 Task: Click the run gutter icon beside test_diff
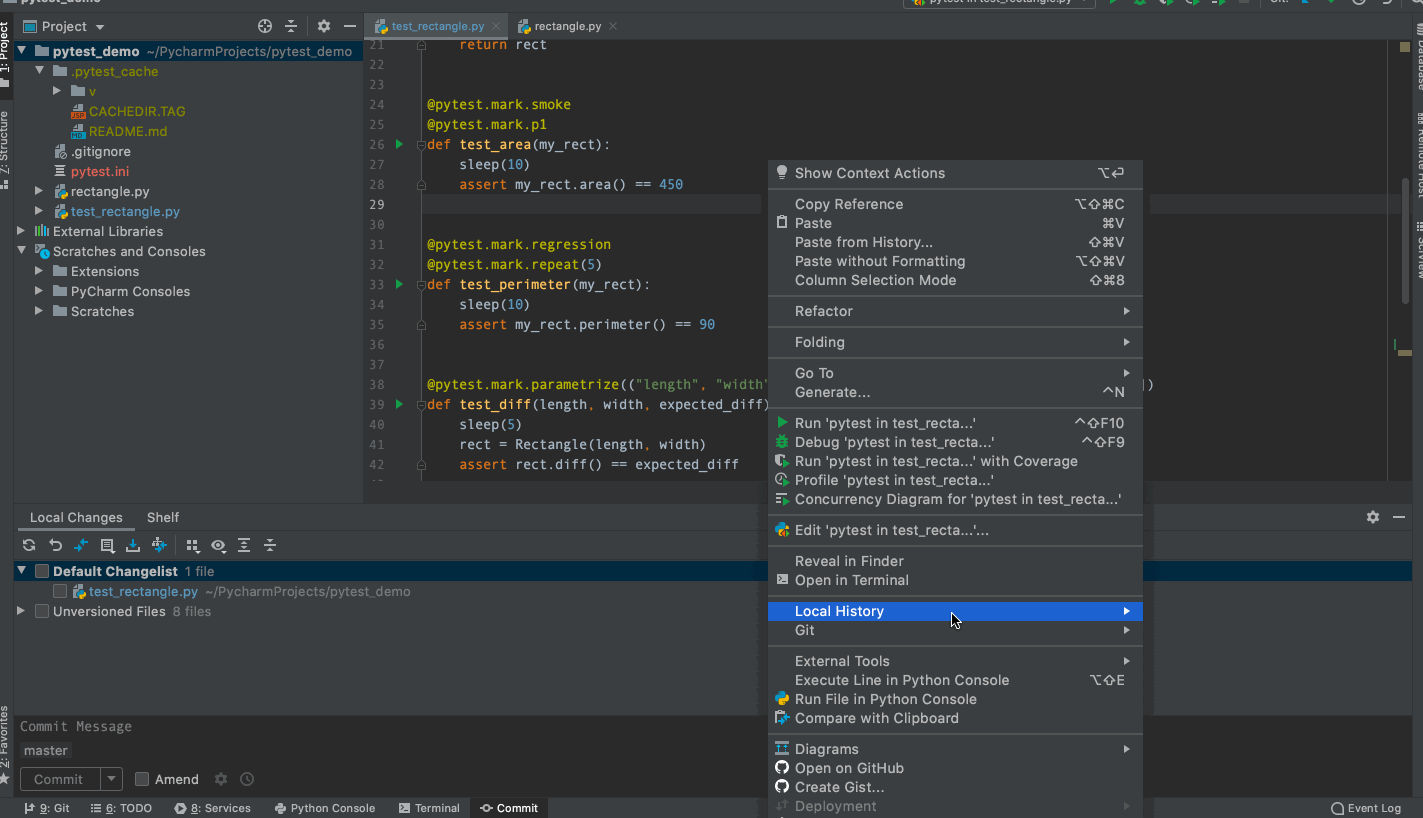click(399, 404)
